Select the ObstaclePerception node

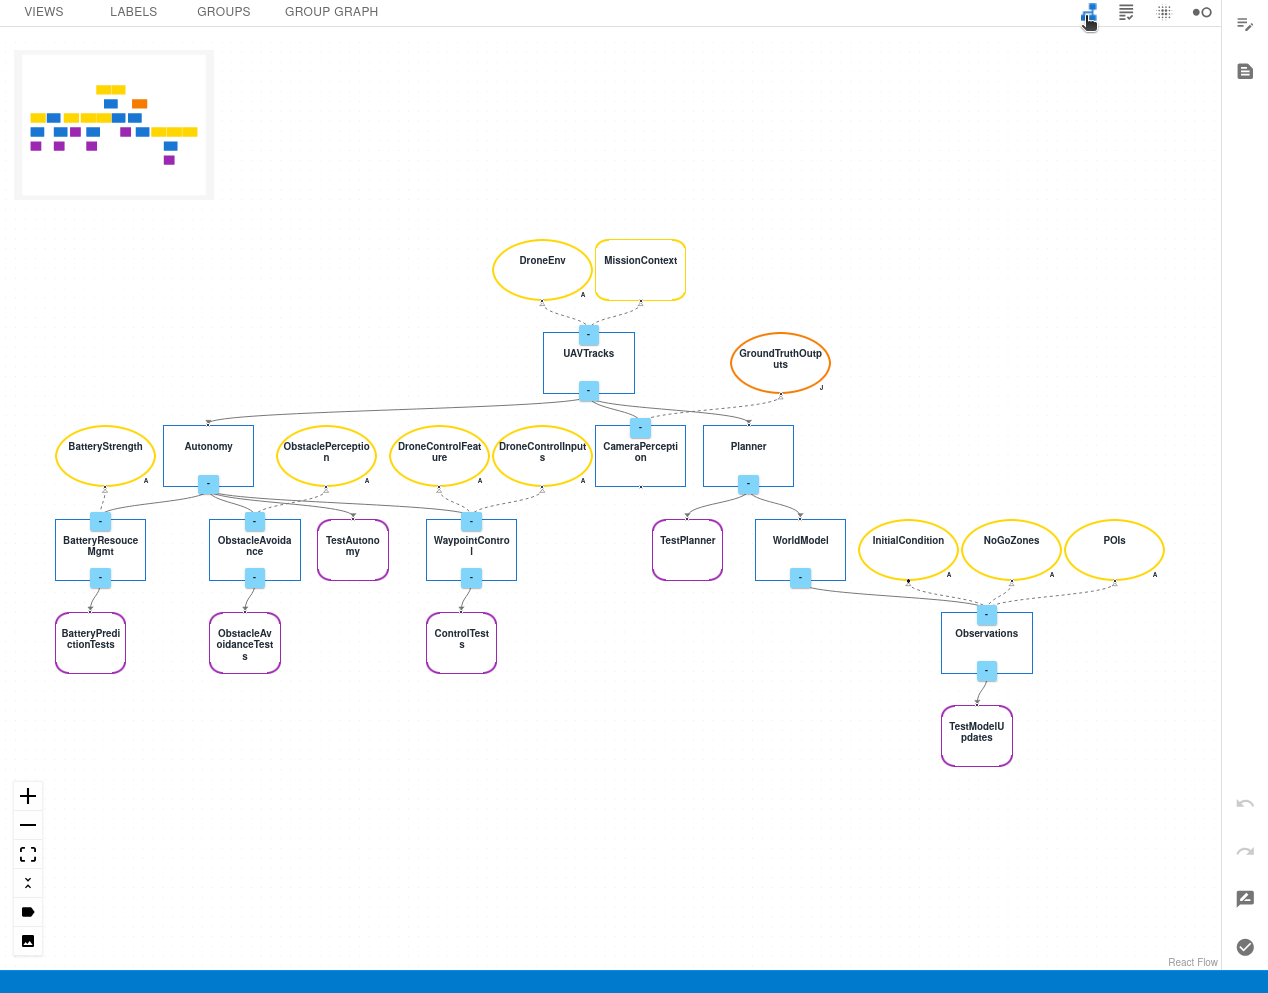[x=326, y=456]
